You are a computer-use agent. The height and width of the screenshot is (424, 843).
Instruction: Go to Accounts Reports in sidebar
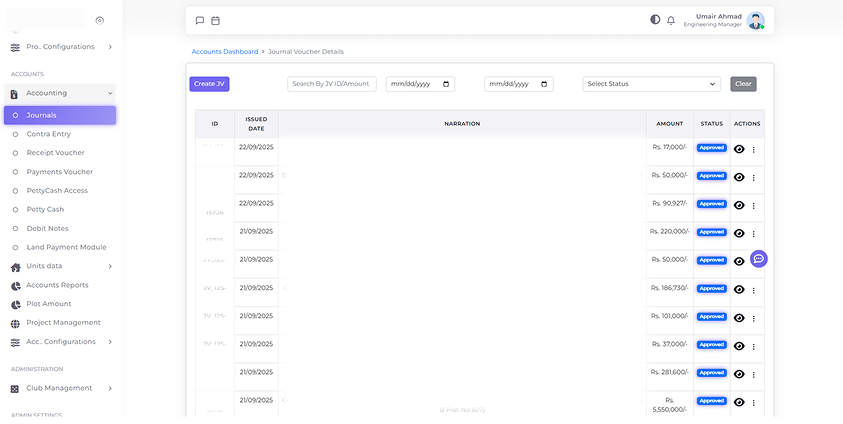click(64, 285)
